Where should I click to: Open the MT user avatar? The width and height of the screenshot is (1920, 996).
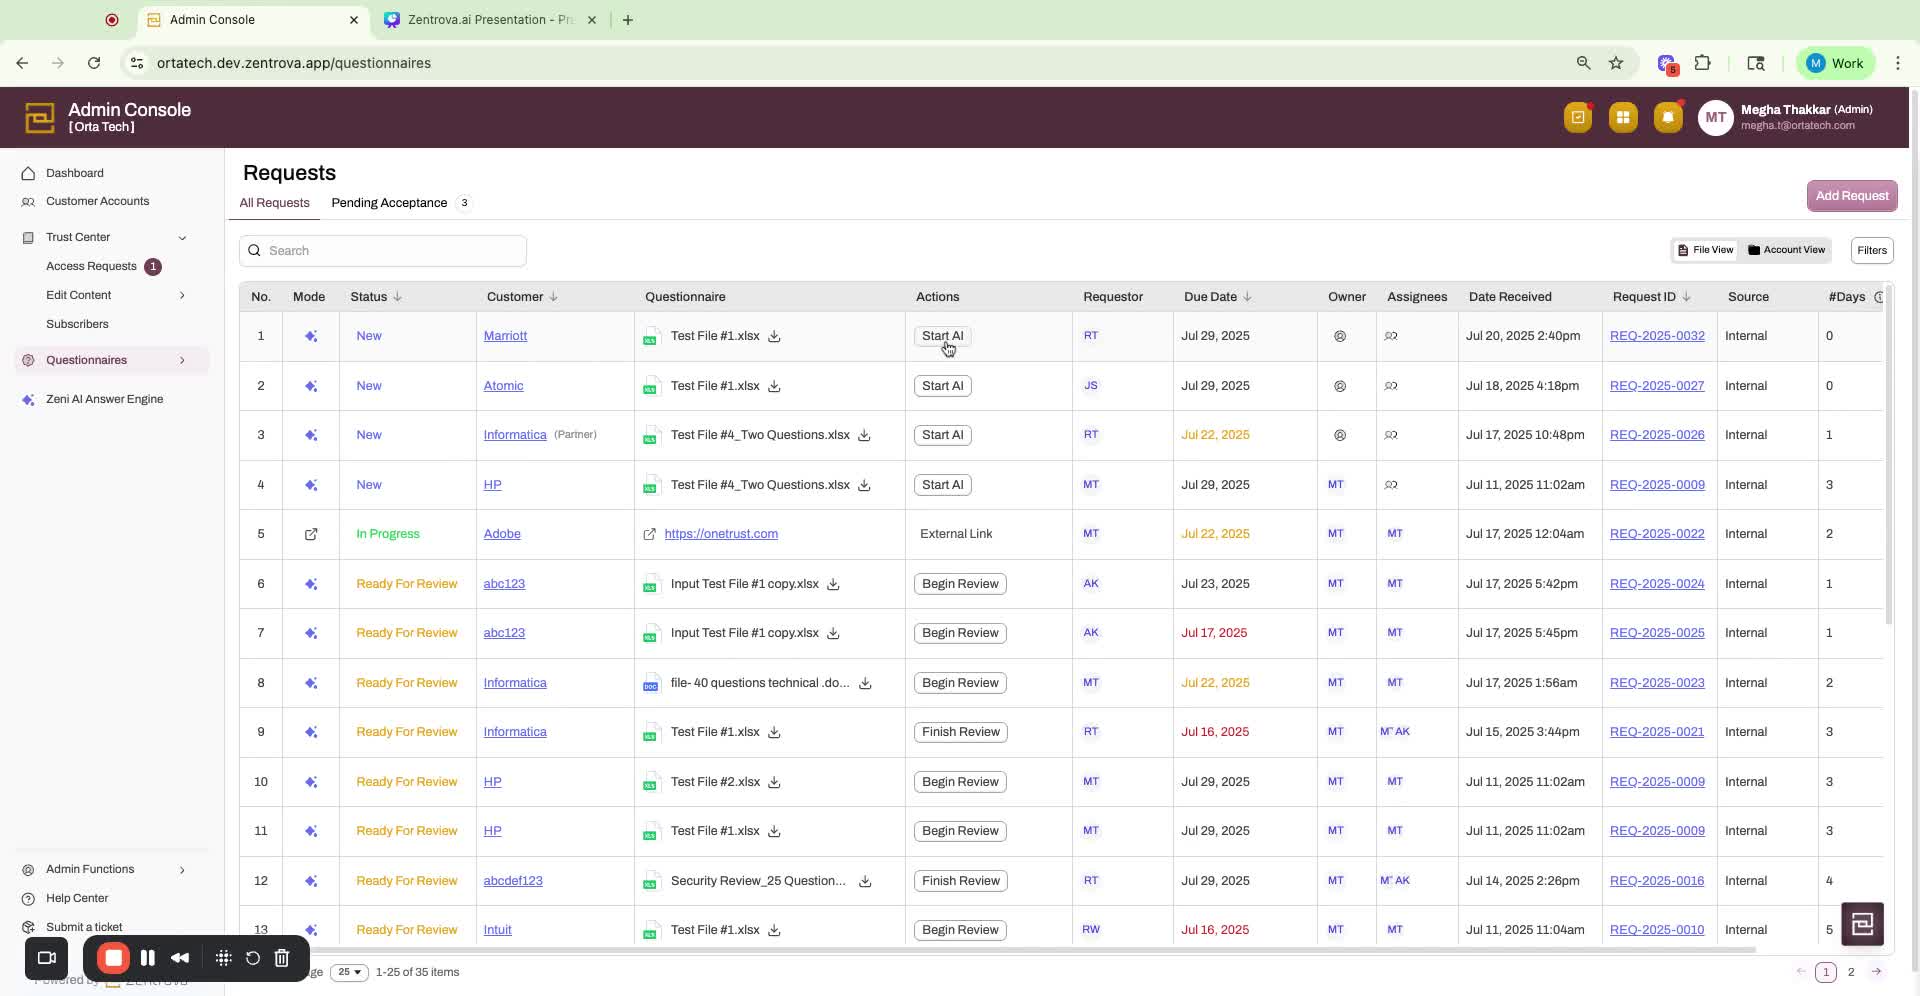pyautogui.click(x=1715, y=118)
